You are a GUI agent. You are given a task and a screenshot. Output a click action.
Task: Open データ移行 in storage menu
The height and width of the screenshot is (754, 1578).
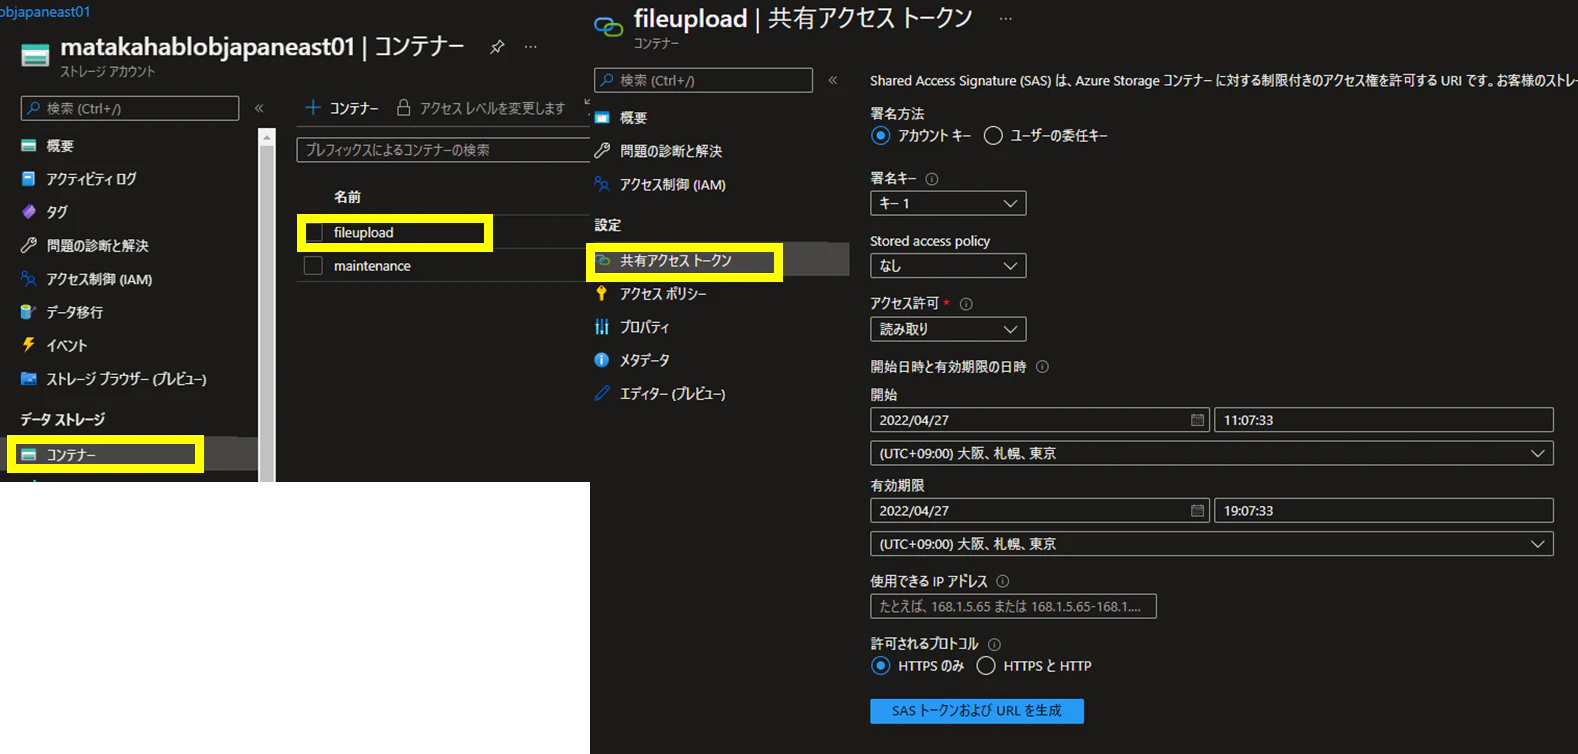pos(75,312)
